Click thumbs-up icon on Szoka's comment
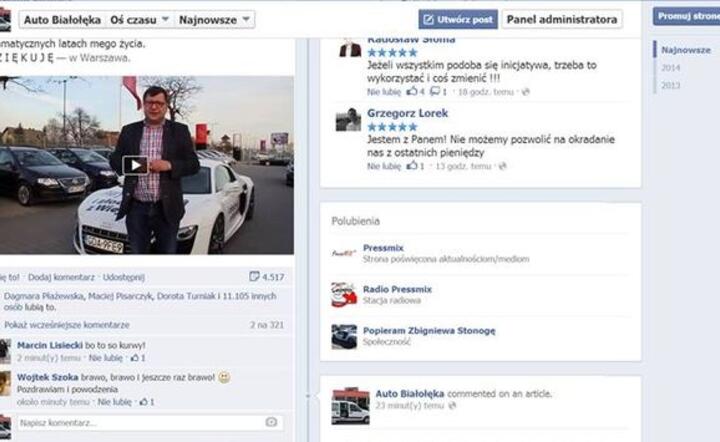The width and height of the screenshot is (720, 442). [x=144, y=402]
